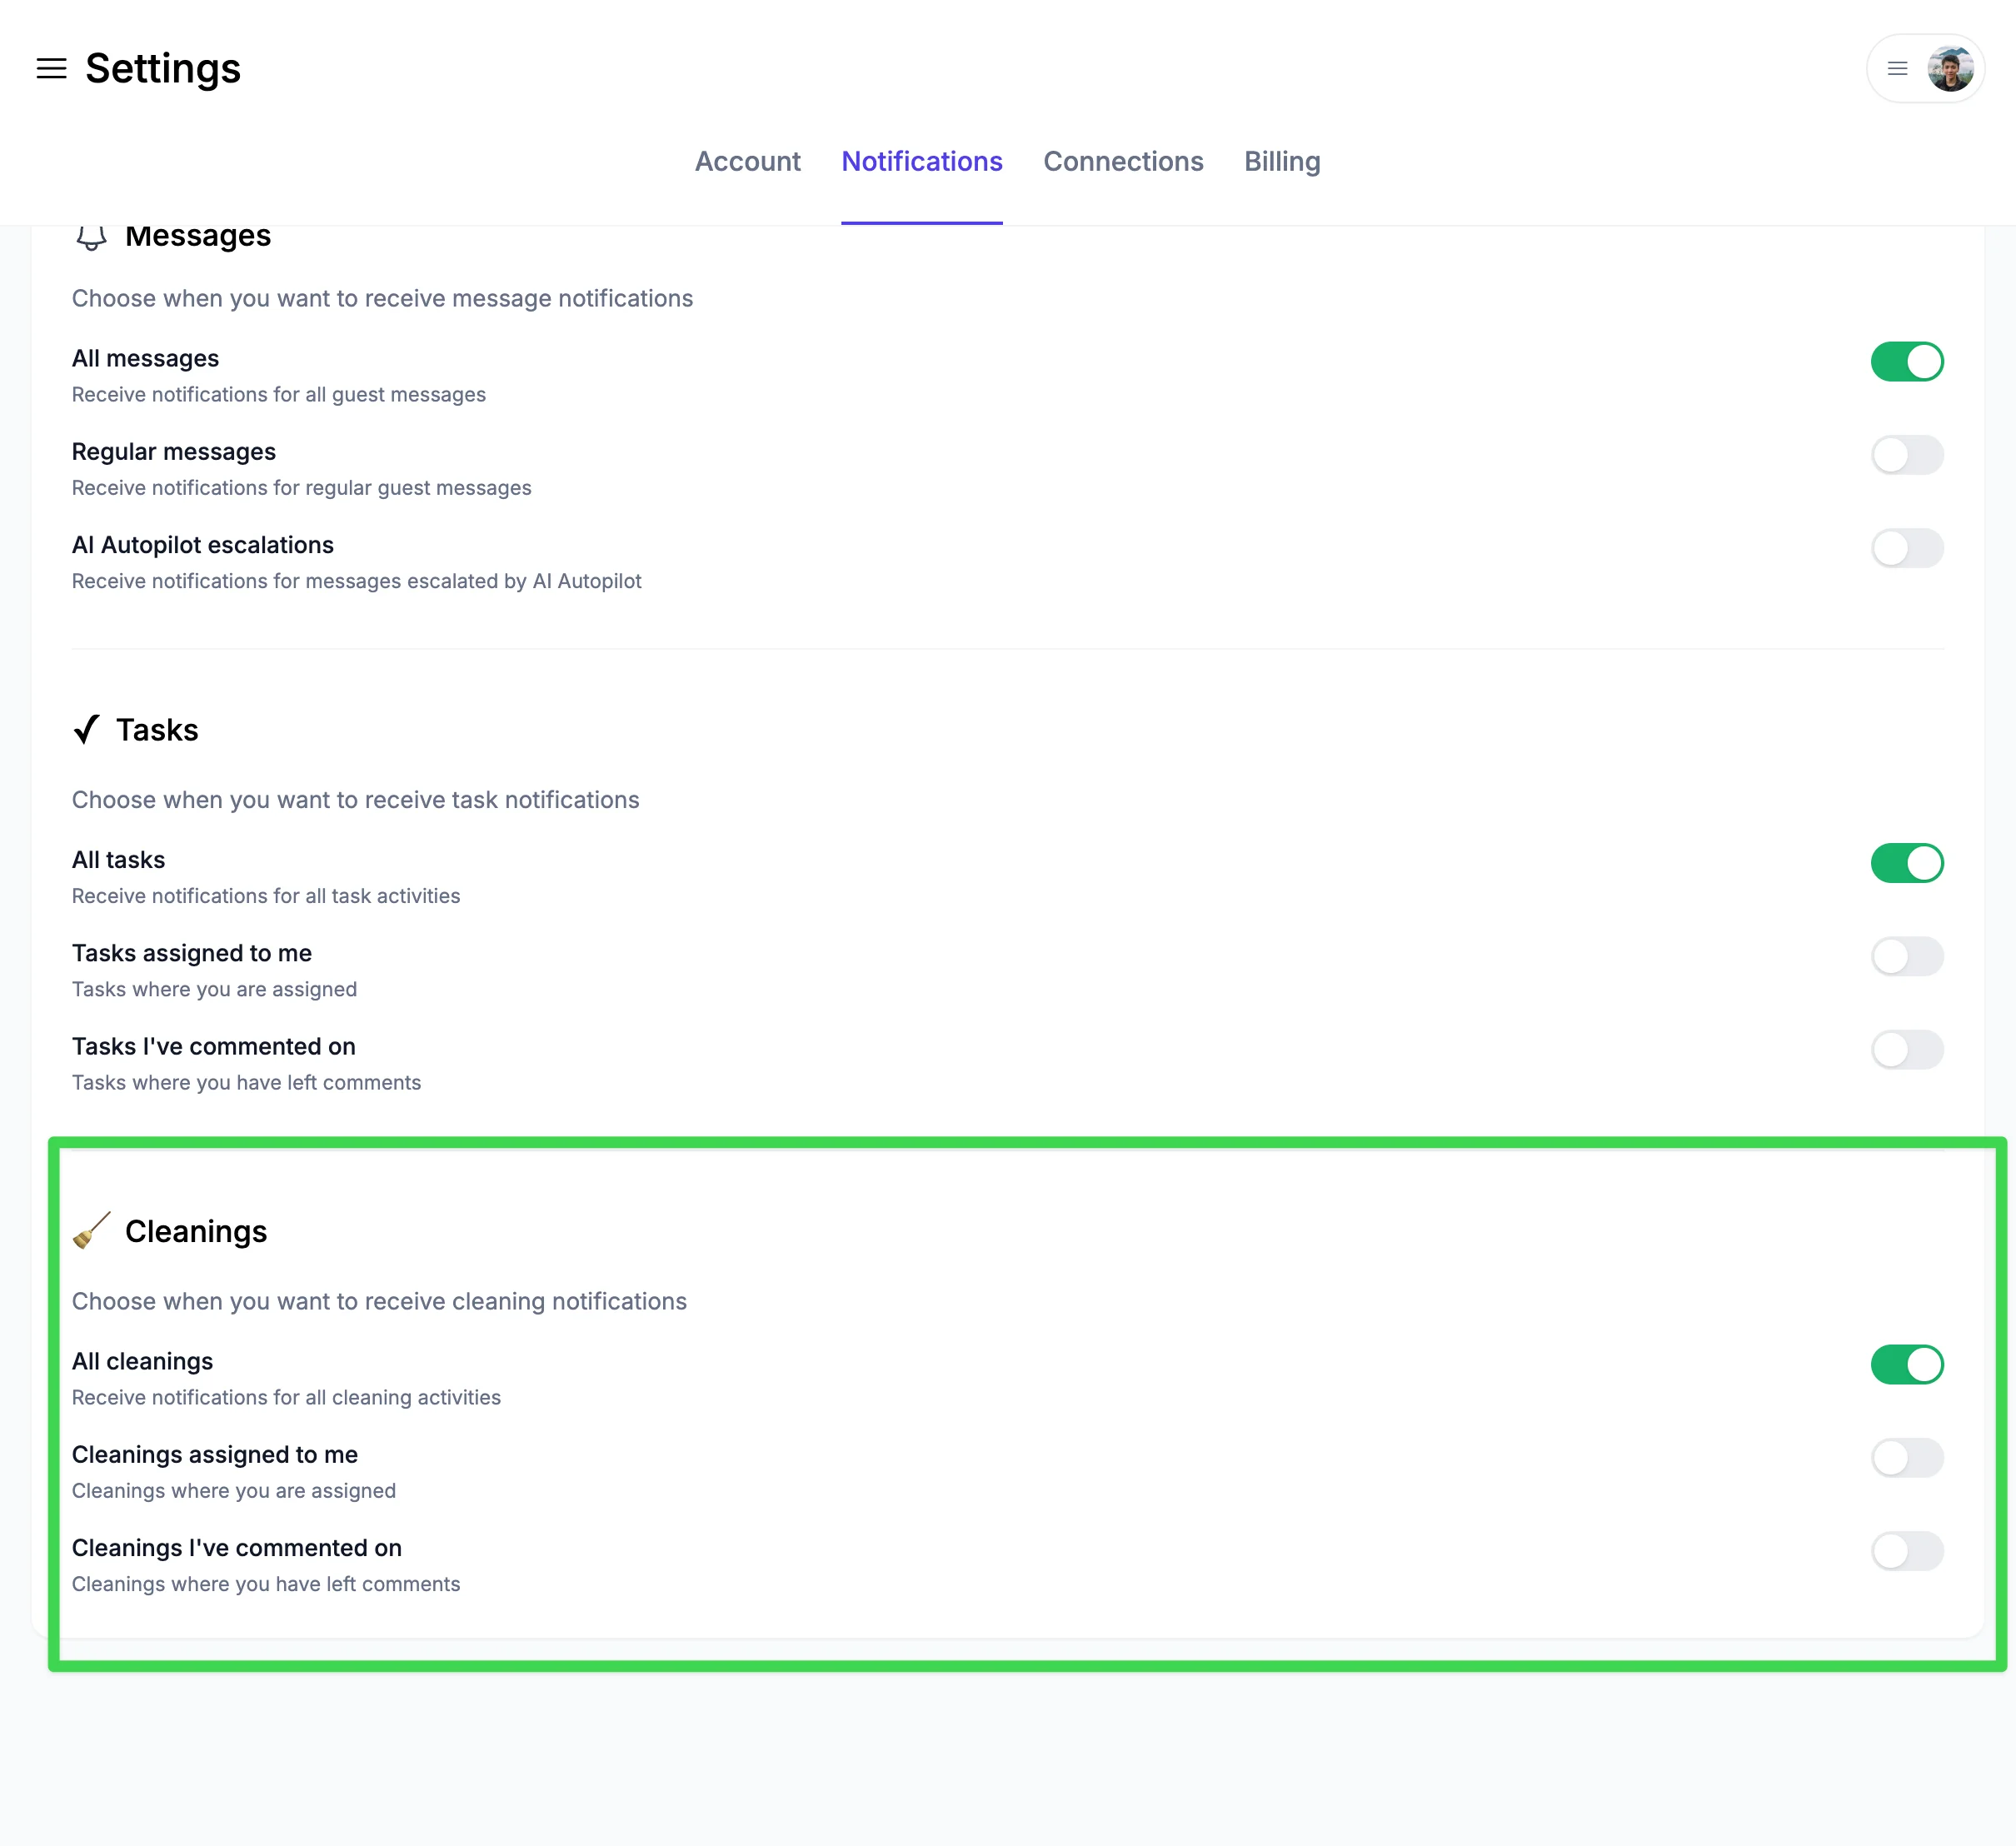The image size is (2016, 1846).
Task: Enable Tasks assigned to me toggle
Action: (1906, 956)
